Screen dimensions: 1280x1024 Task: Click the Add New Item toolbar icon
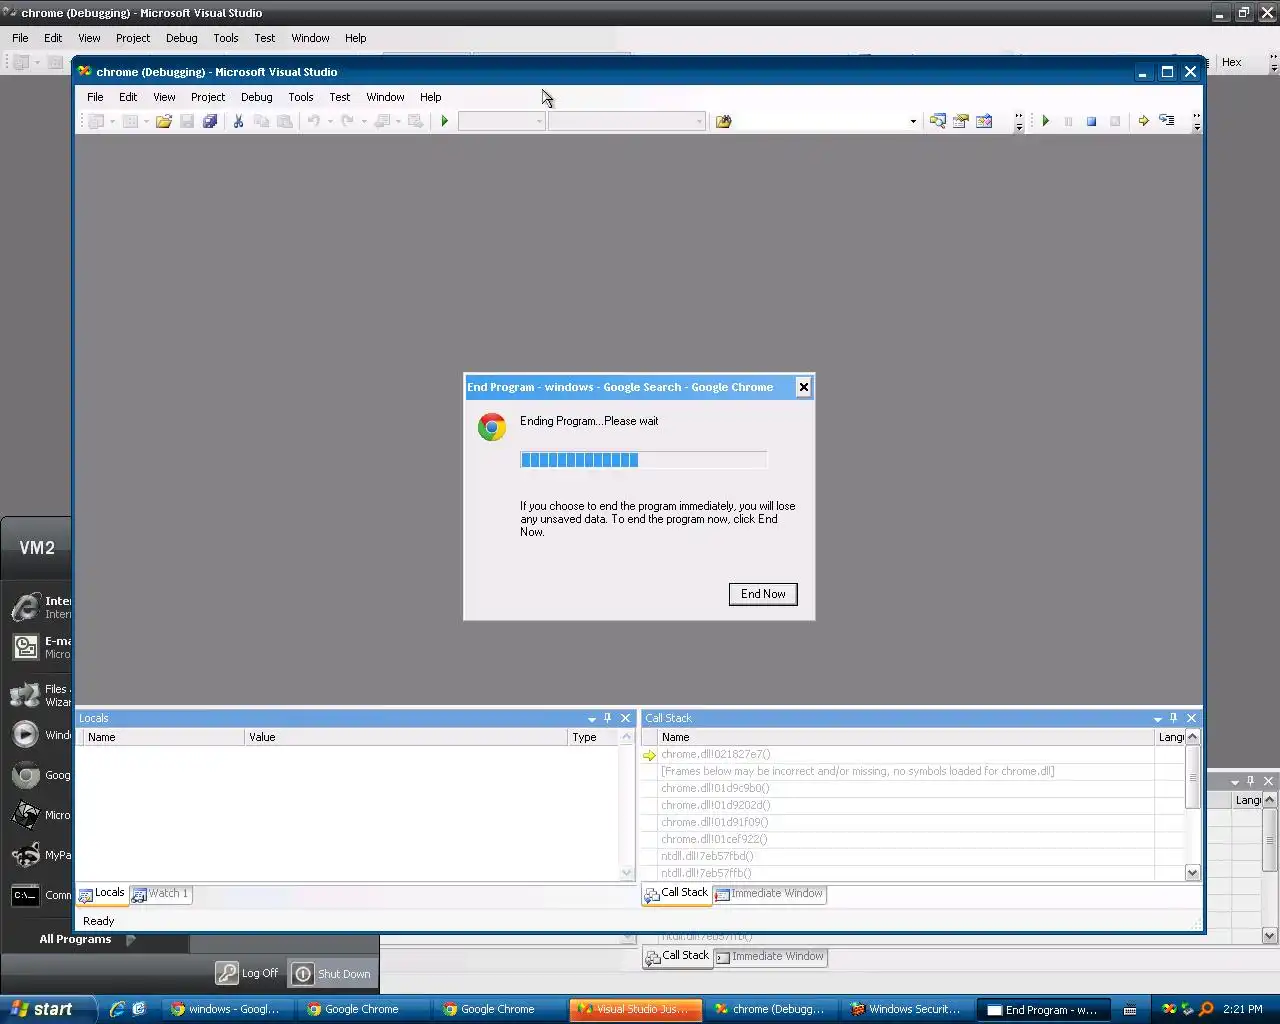coord(130,121)
